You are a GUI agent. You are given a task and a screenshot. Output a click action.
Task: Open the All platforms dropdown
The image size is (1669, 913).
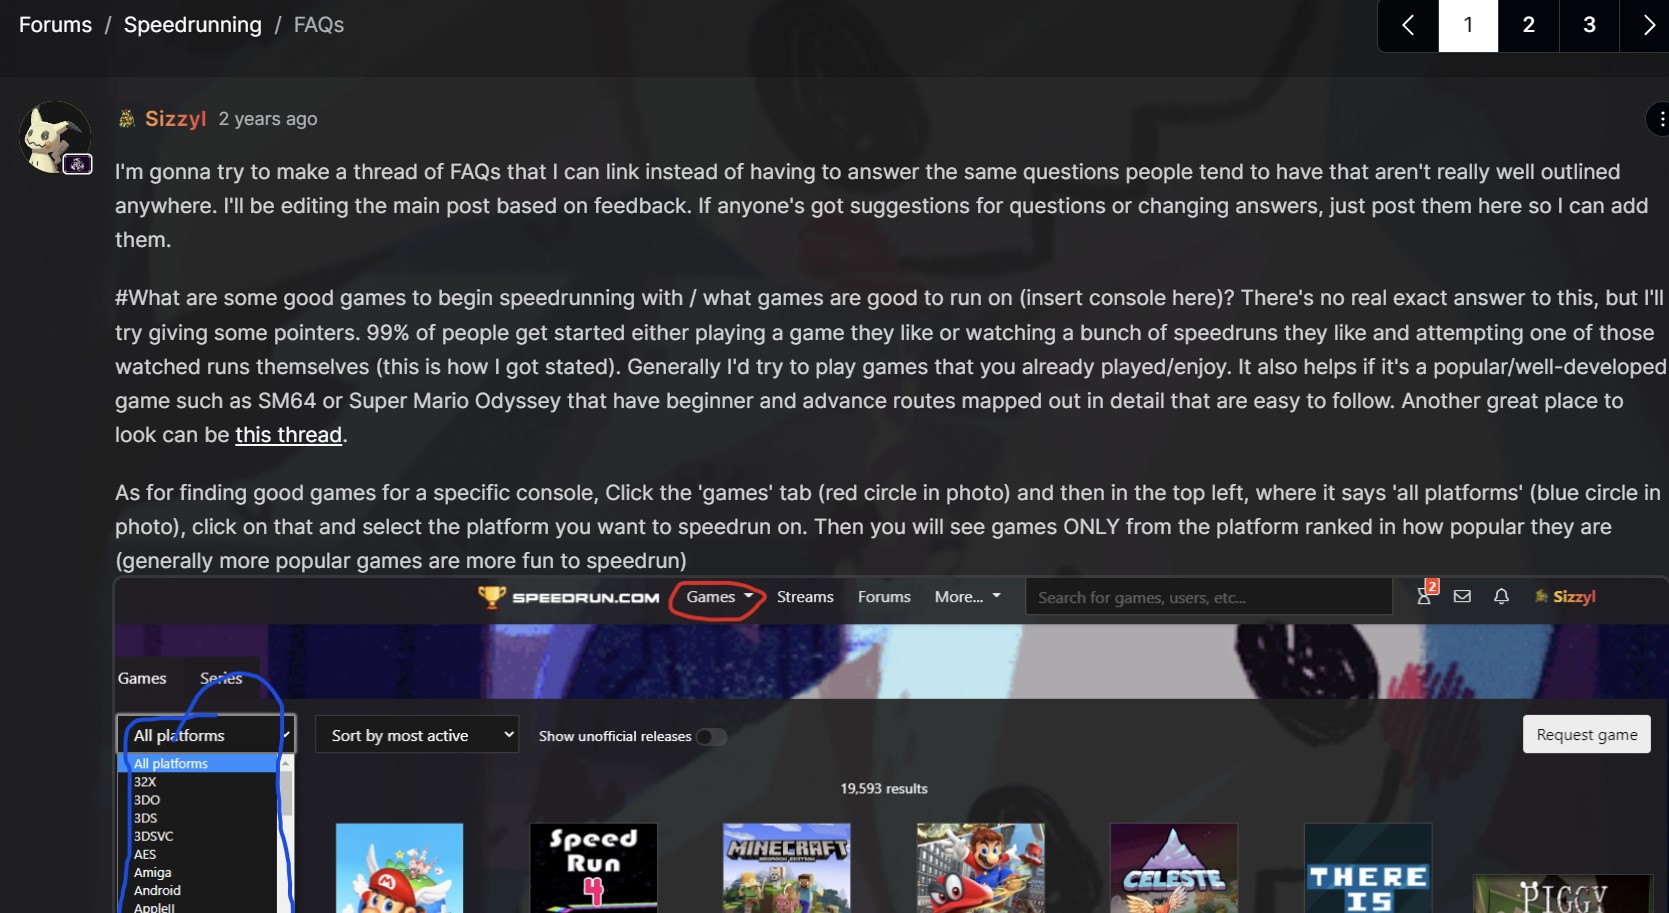tap(206, 735)
